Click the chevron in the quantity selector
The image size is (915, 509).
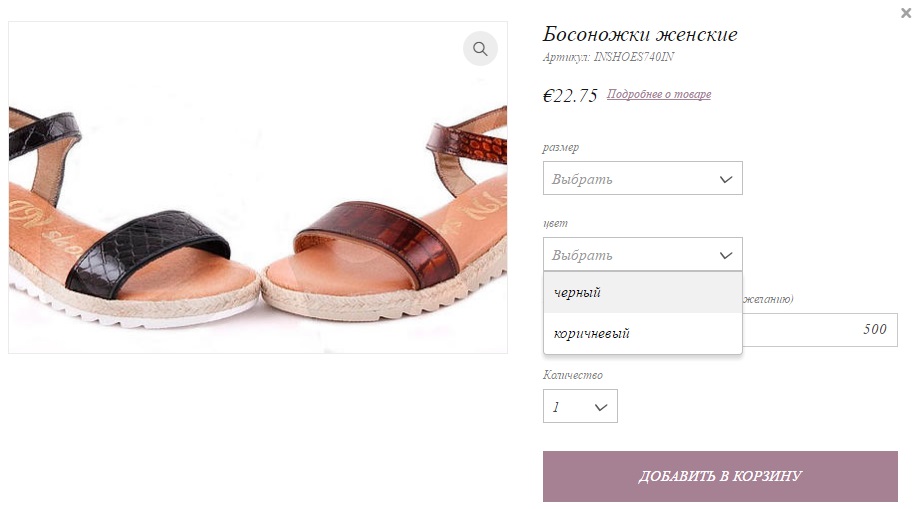[600, 407]
